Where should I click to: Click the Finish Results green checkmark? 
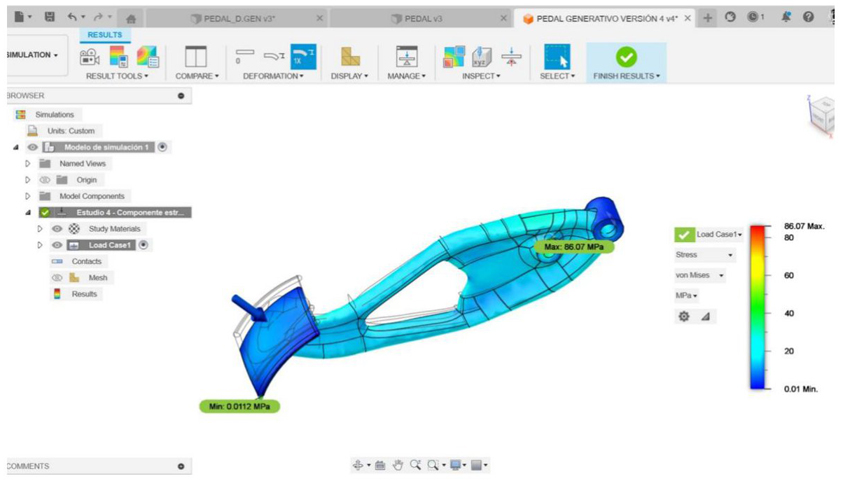(x=626, y=56)
